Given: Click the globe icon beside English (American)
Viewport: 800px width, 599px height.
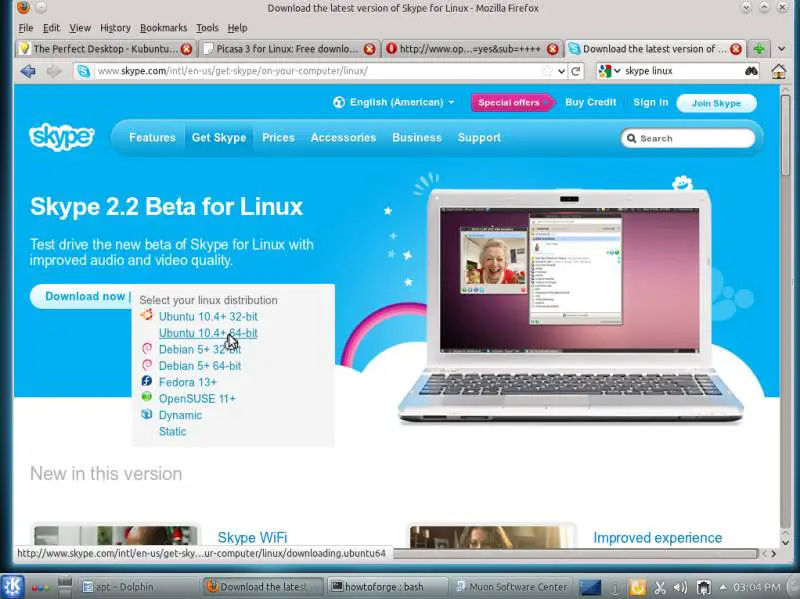Looking at the screenshot, I should pos(339,103).
